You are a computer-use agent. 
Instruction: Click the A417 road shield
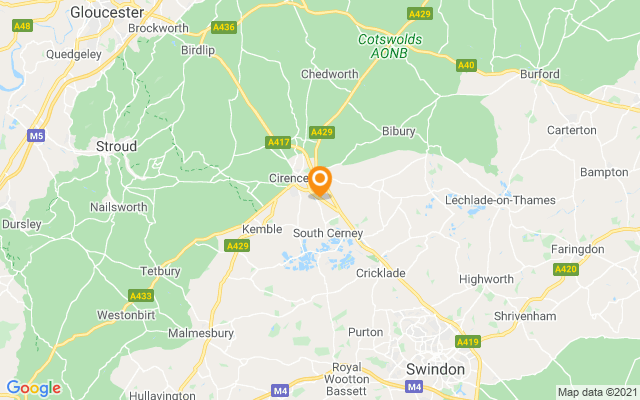click(x=278, y=142)
